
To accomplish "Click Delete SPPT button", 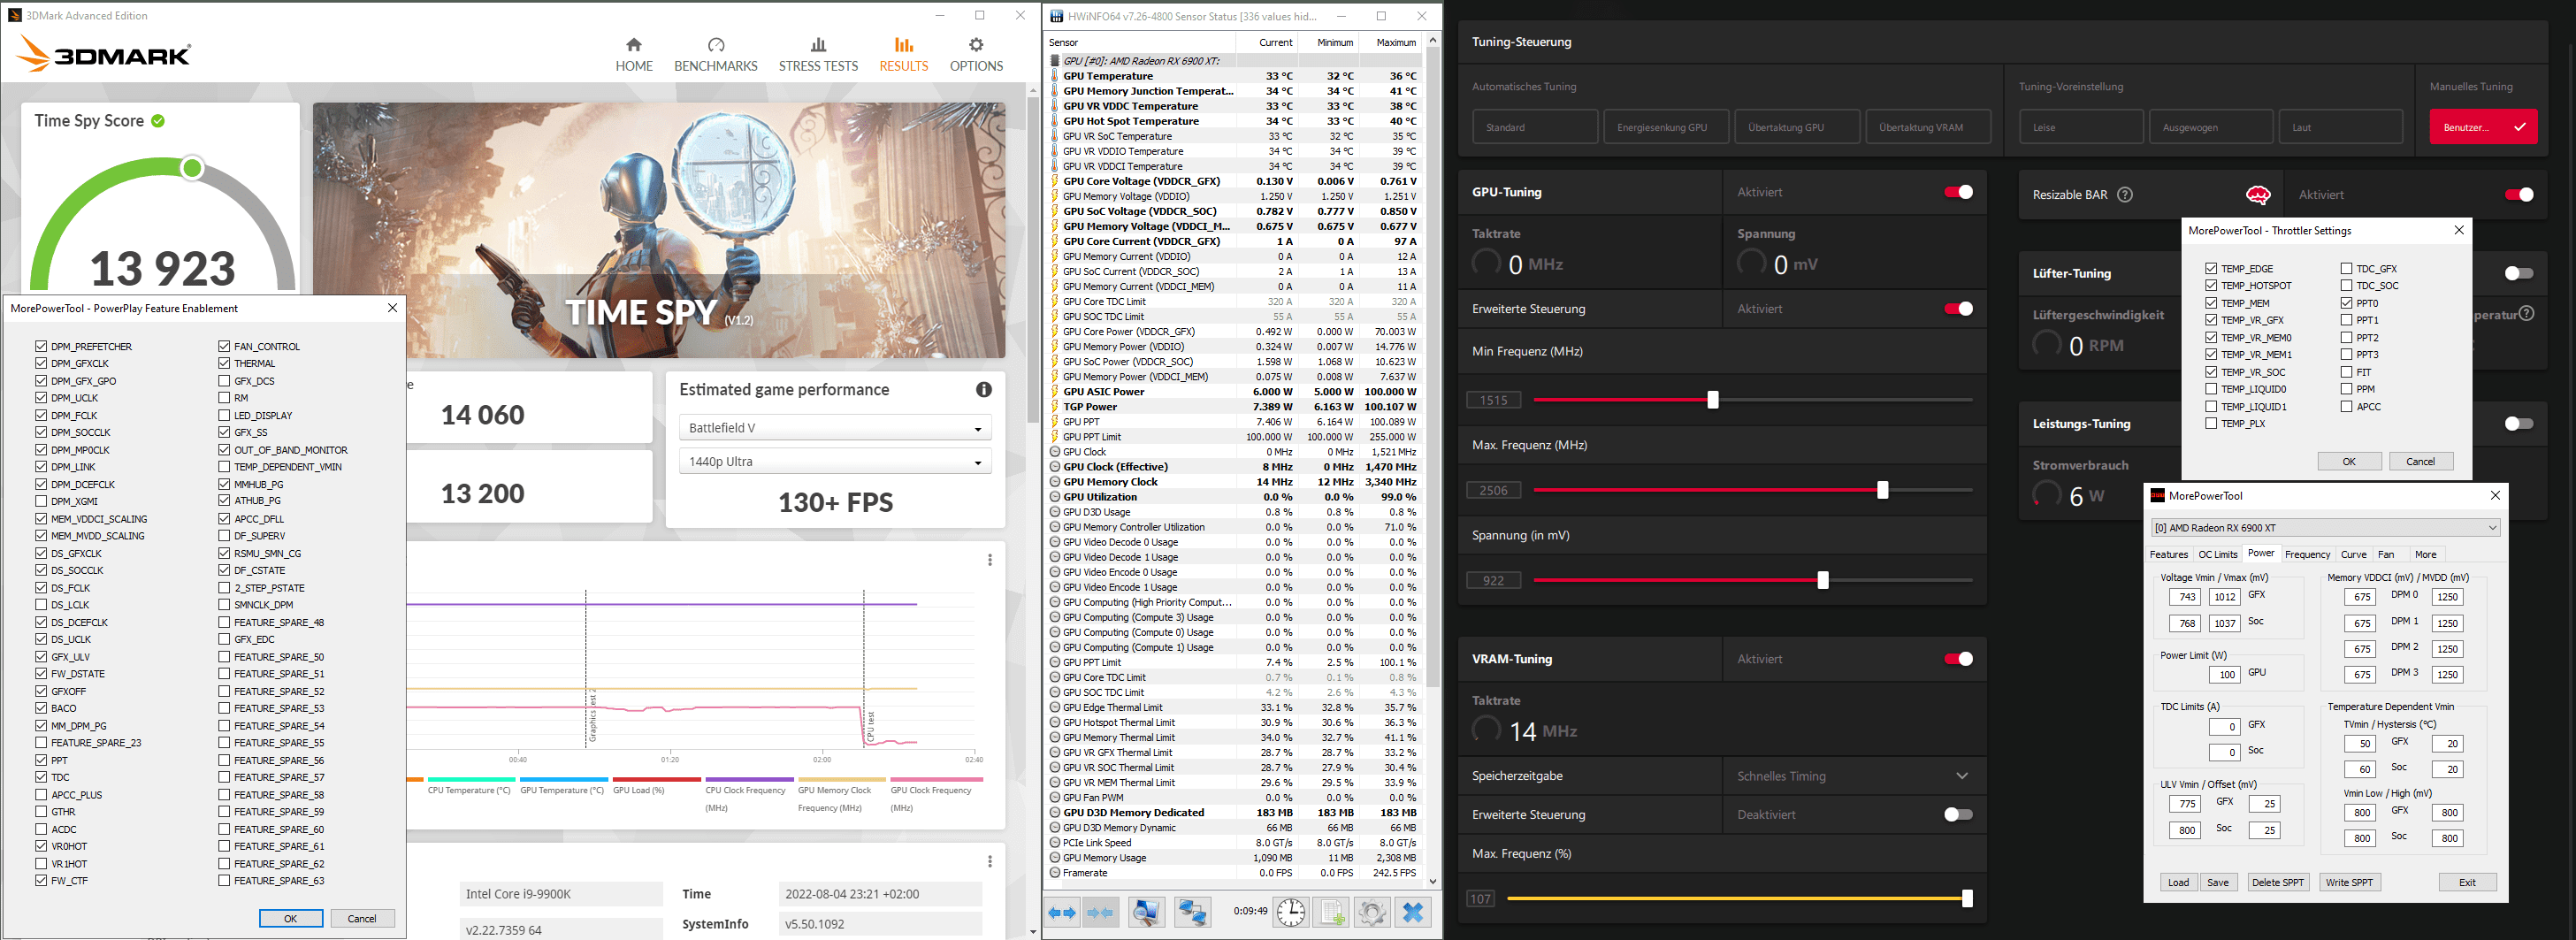I will tap(2277, 883).
